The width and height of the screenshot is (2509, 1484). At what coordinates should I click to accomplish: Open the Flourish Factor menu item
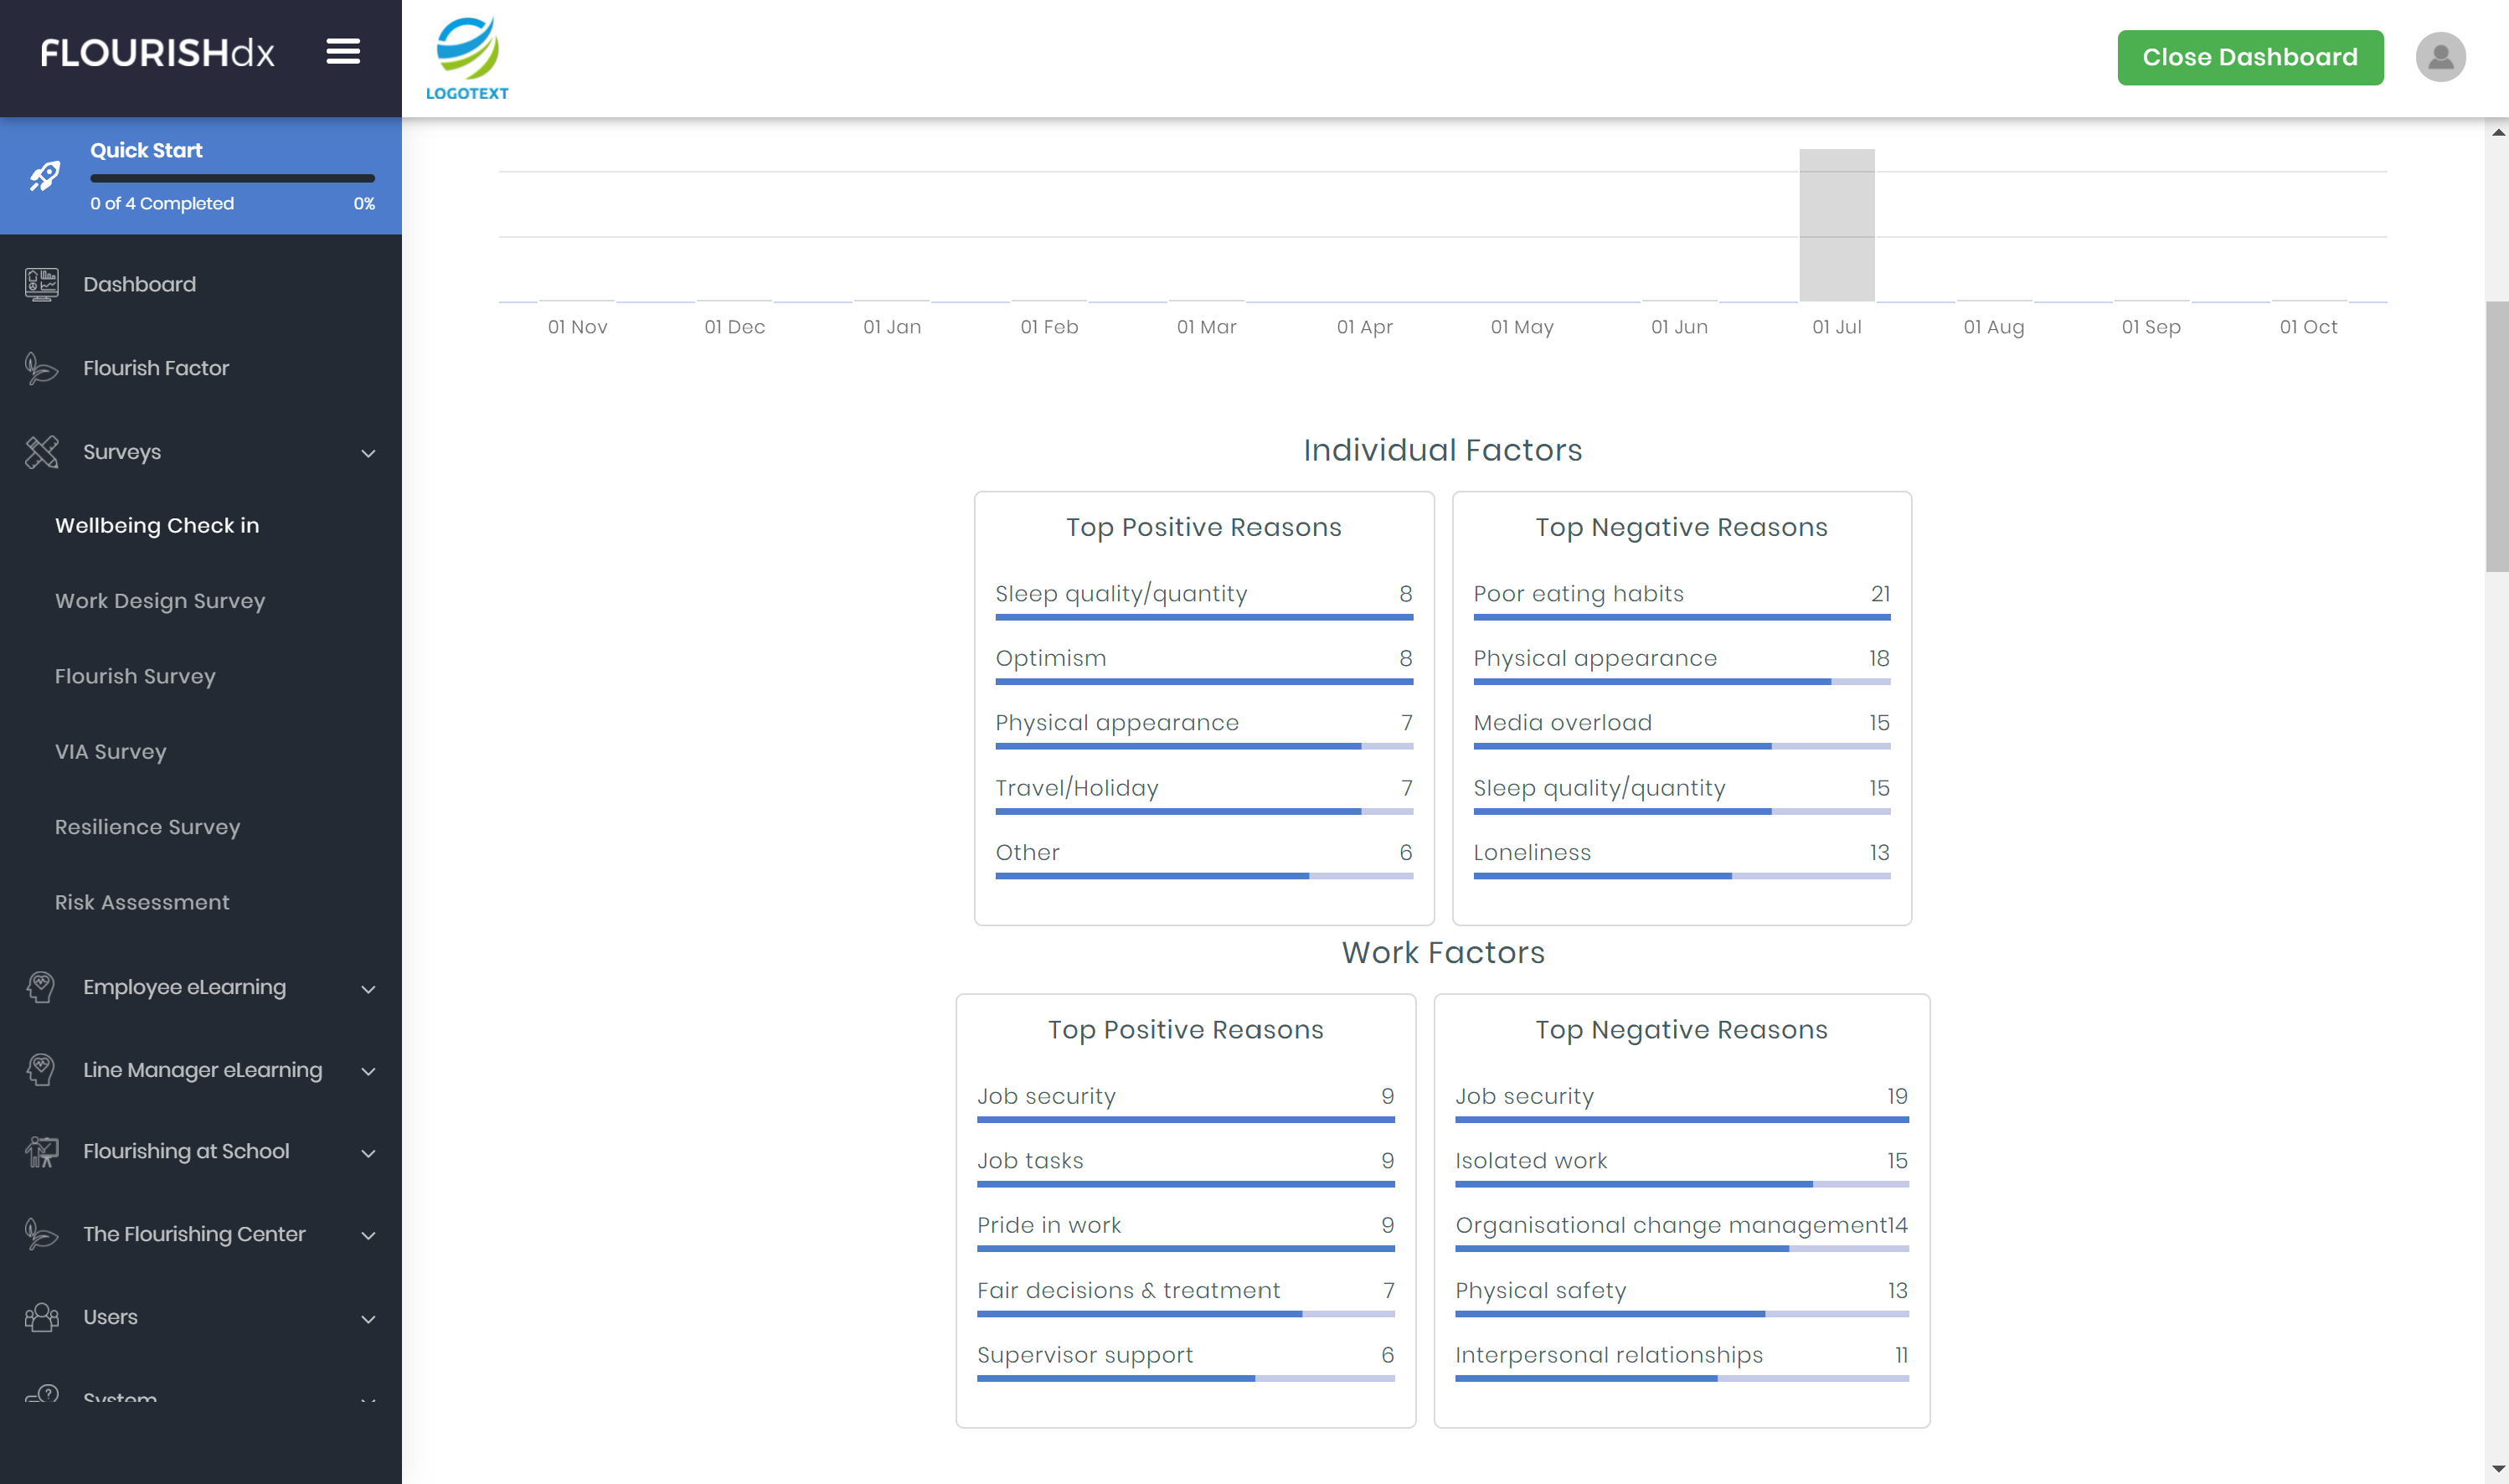point(201,368)
